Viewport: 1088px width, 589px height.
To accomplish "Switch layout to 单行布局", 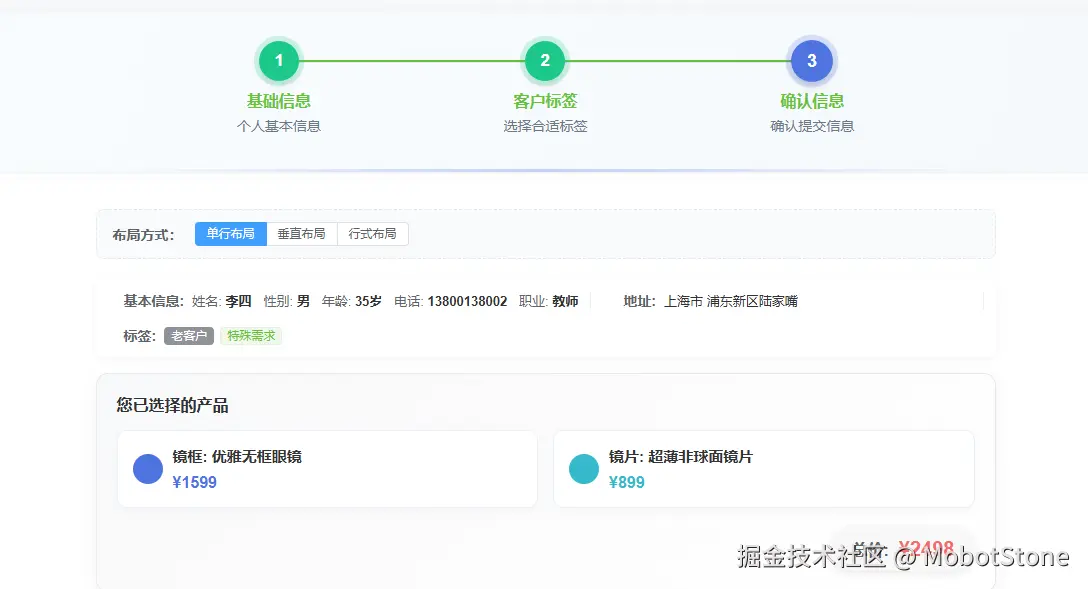I will click(230, 233).
